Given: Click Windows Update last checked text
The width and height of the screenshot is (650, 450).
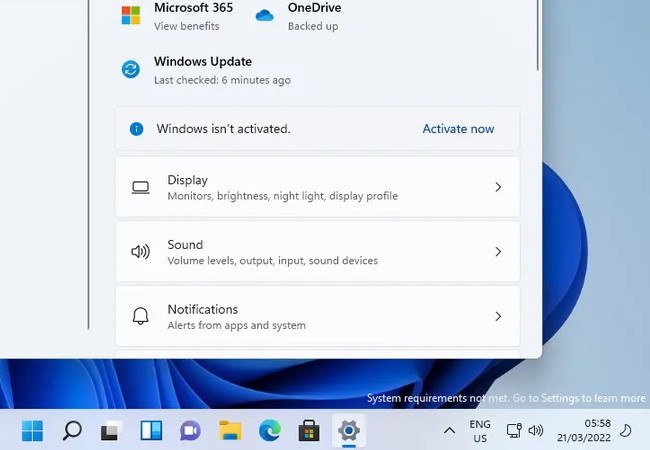Looking at the screenshot, I should coord(222,80).
